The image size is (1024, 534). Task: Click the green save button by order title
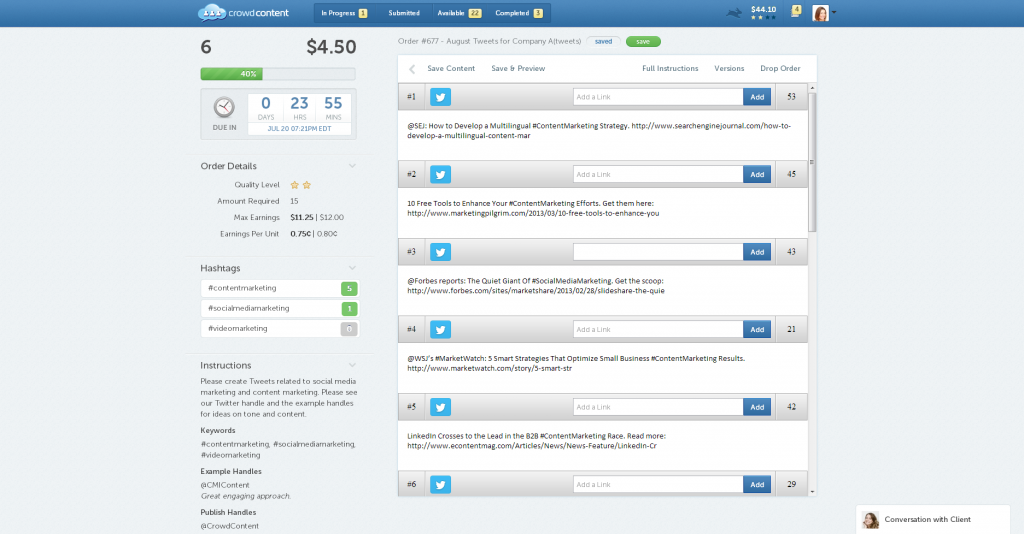tap(643, 42)
